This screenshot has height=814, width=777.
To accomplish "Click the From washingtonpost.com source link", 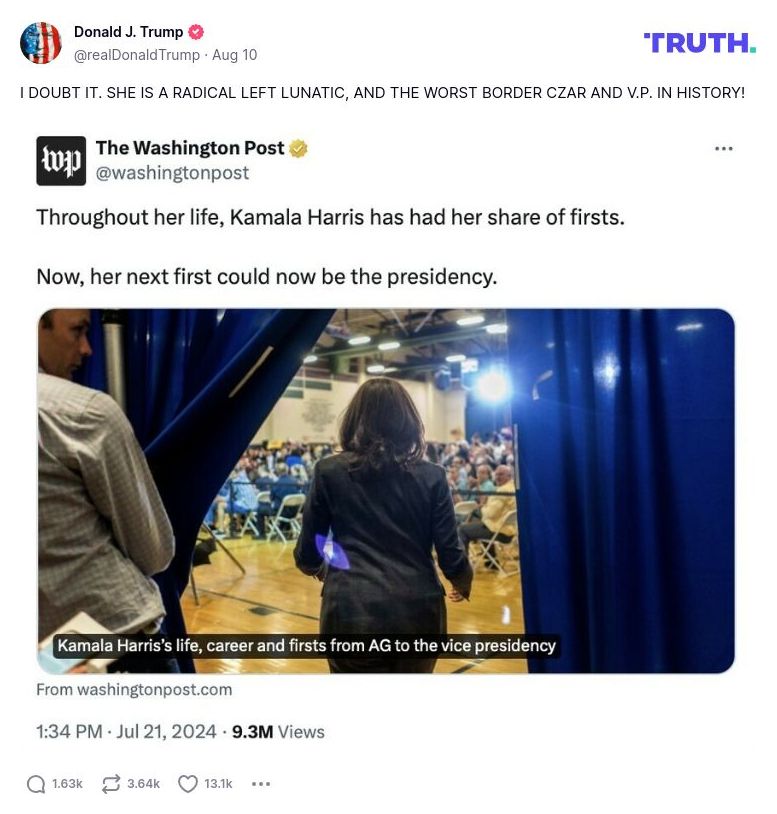I will click(x=134, y=689).
